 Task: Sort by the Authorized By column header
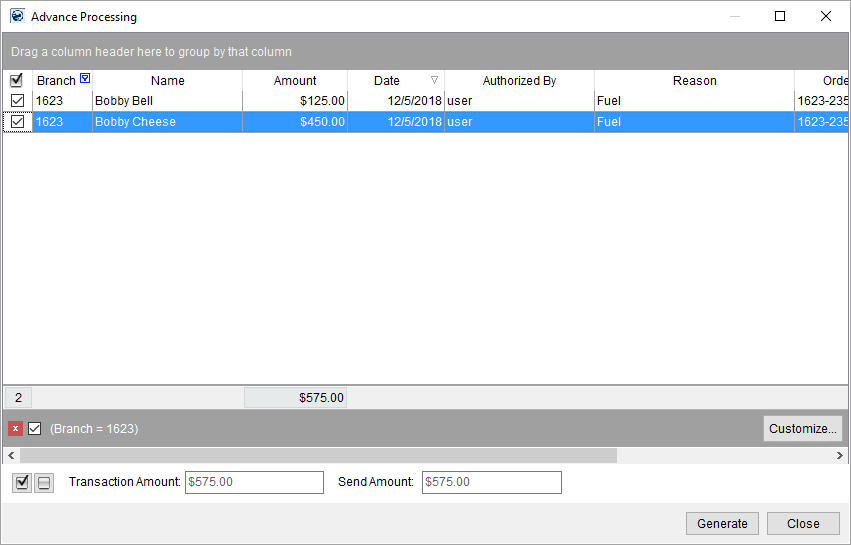coord(519,81)
